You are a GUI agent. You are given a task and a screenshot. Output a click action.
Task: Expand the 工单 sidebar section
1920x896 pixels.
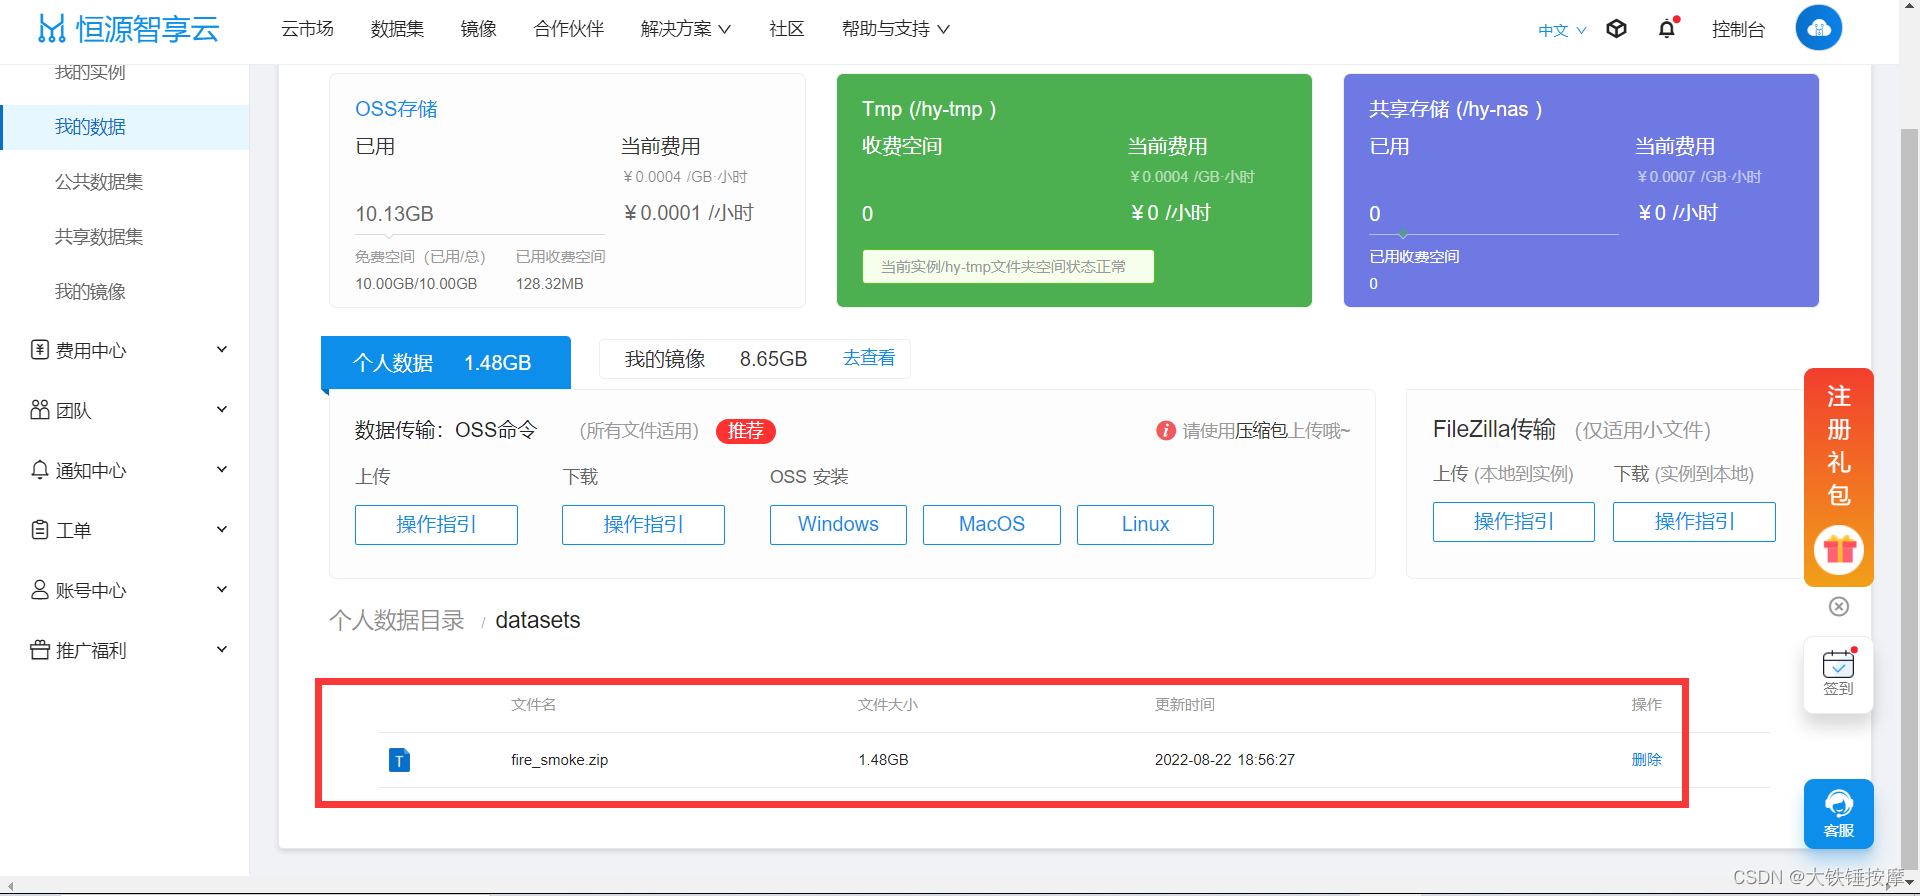pyautogui.click(x=222, y=529)
